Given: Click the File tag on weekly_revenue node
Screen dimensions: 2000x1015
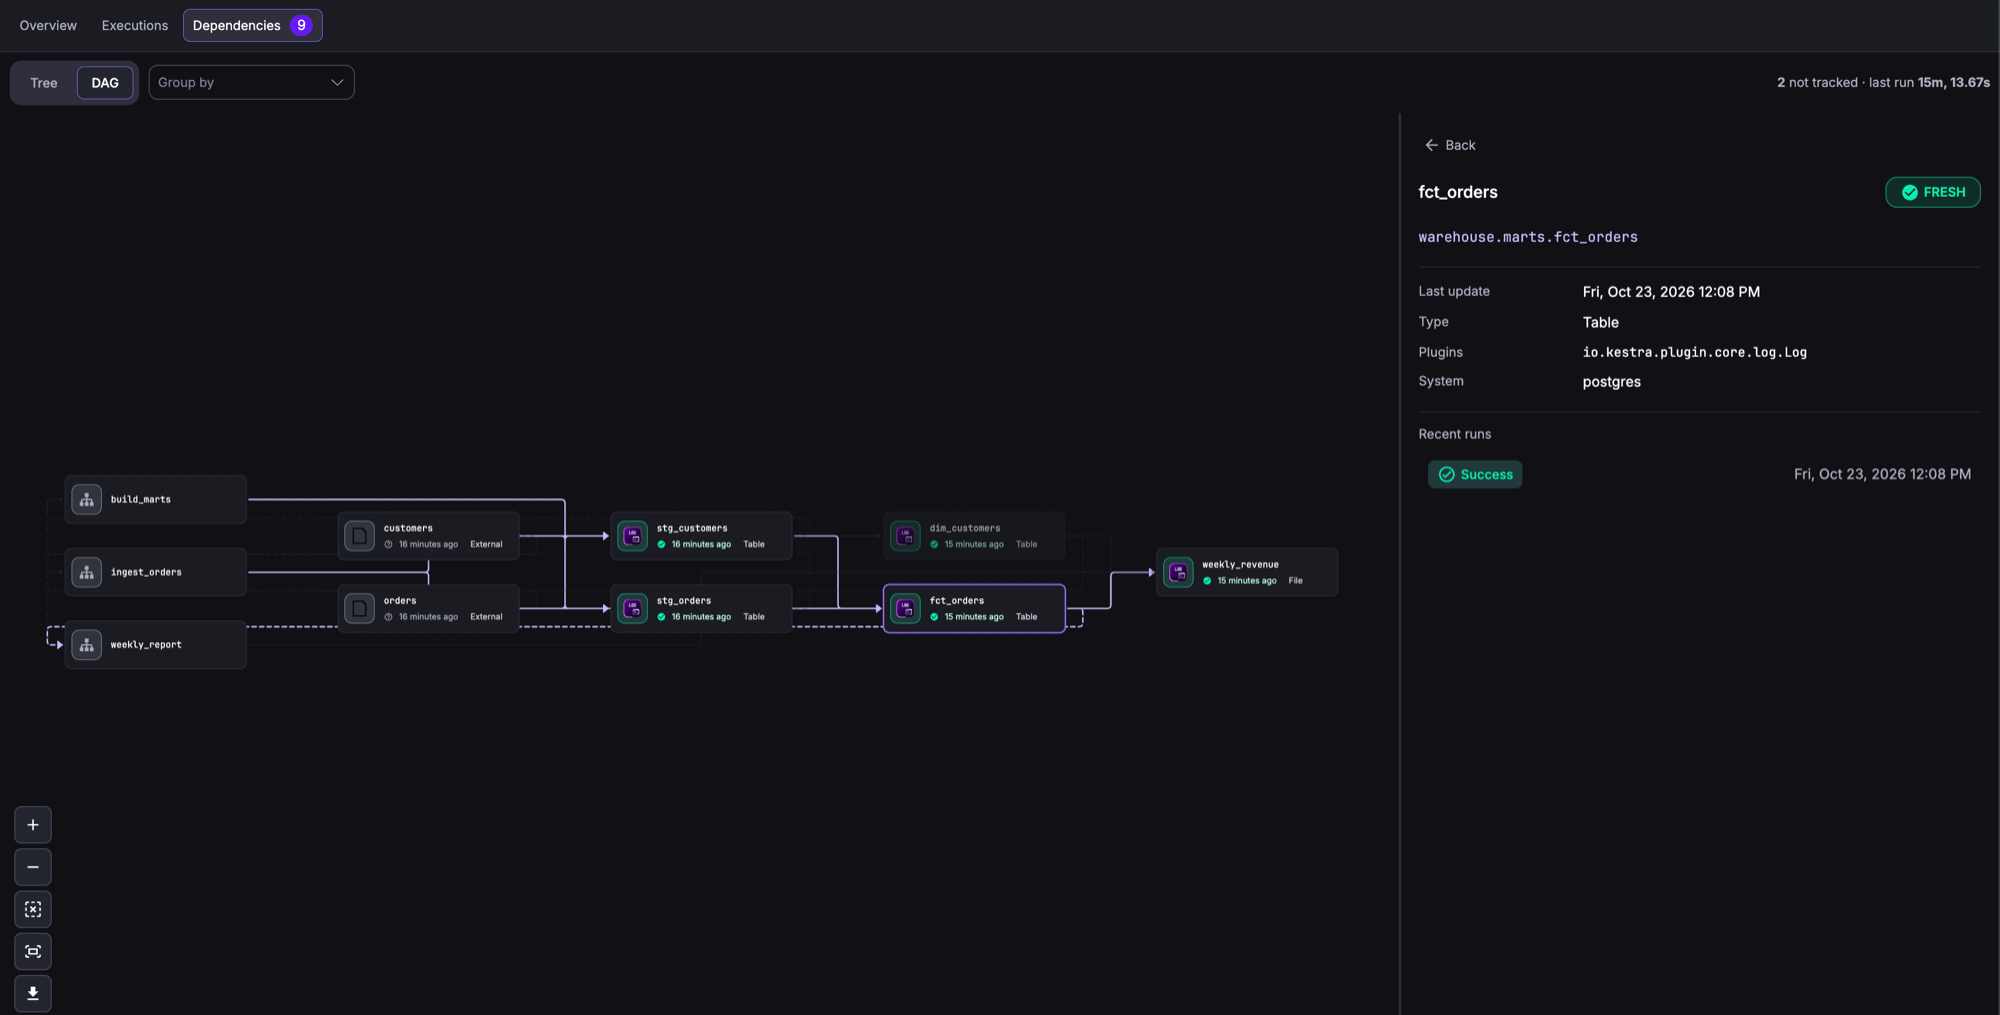Looking at the screenshot, I should (x=1295, y=581).
